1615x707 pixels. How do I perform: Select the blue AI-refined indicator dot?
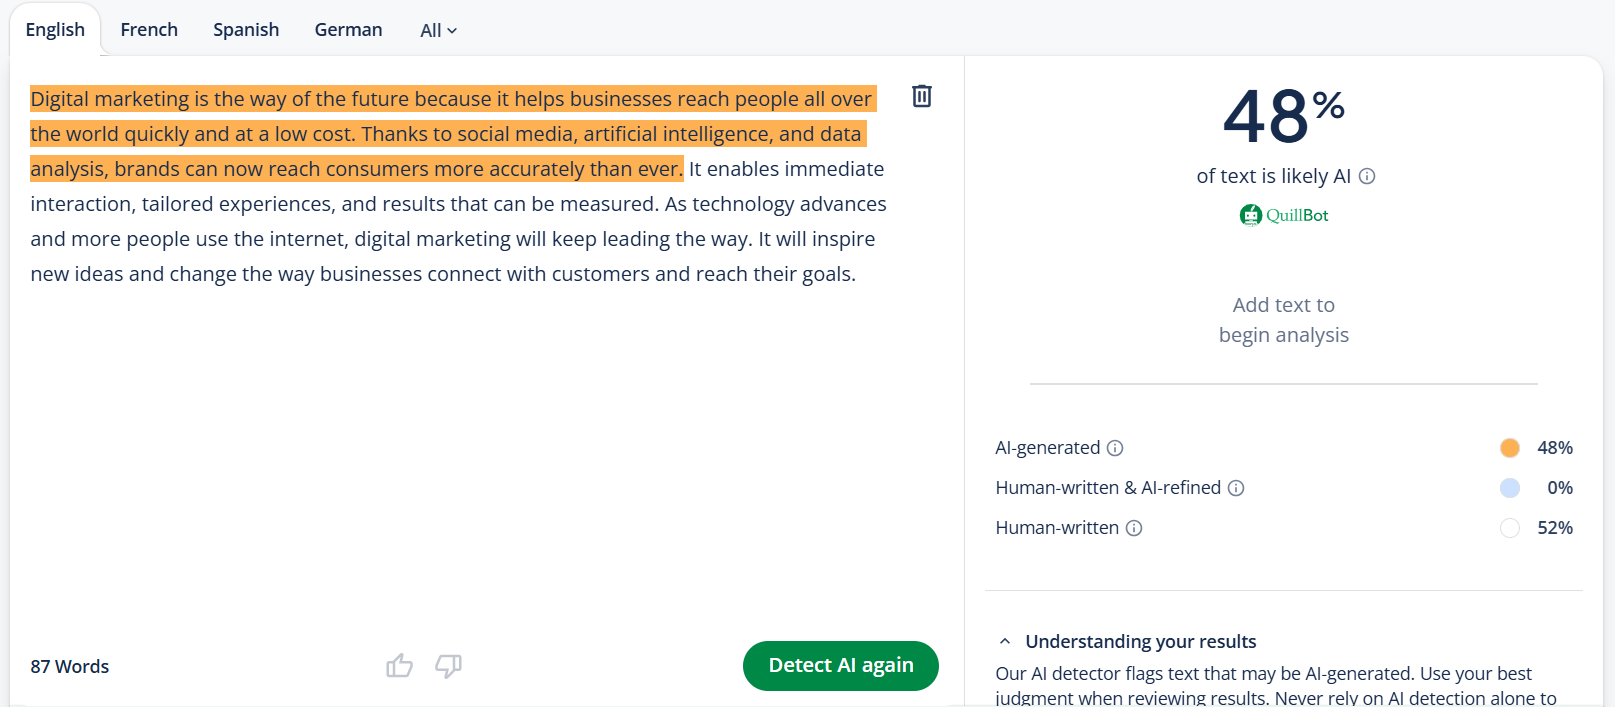pyautogui.click(x=1510, y=488)
